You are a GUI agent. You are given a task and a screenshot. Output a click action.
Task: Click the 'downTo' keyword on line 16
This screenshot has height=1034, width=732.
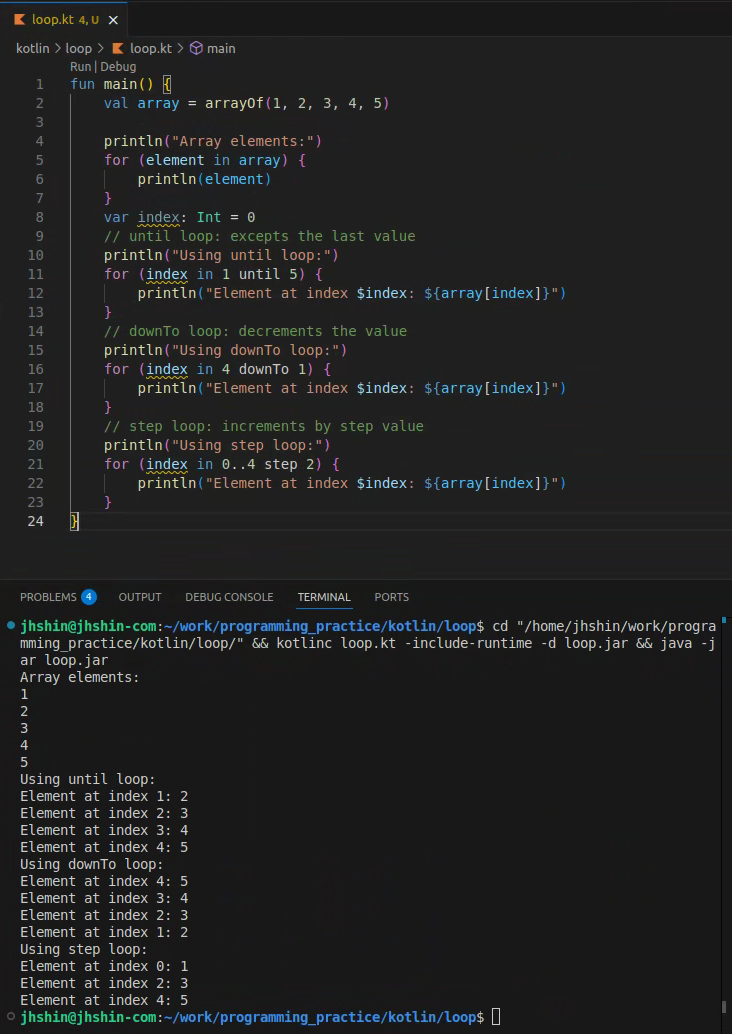pyautogui.click(x=263, y=369)
